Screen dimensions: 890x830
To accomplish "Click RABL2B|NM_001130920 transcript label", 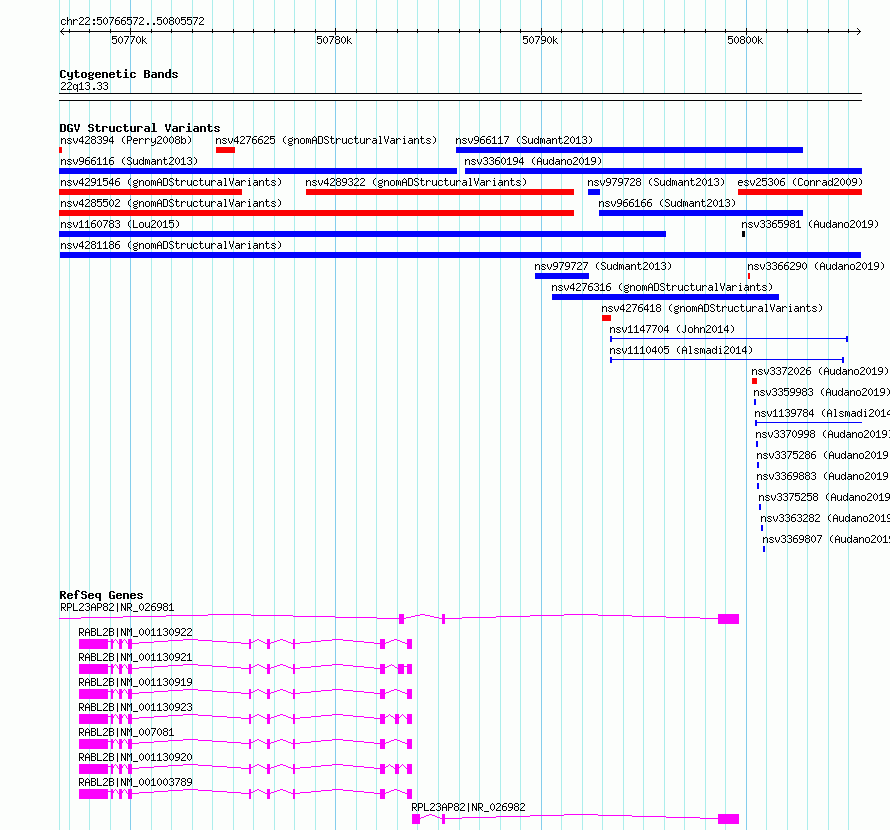I will coord(135,757).
